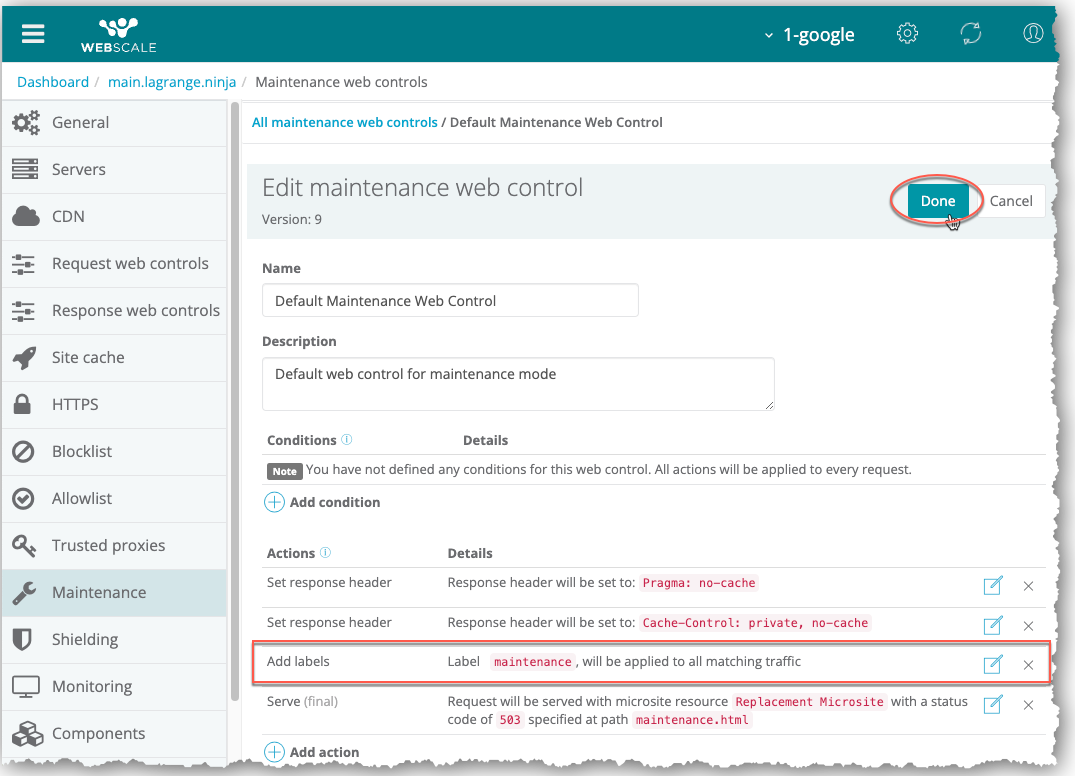The image size is (1075, 776).
Task: Go to Blocklist in sidebar
Action: coord(82,451)
